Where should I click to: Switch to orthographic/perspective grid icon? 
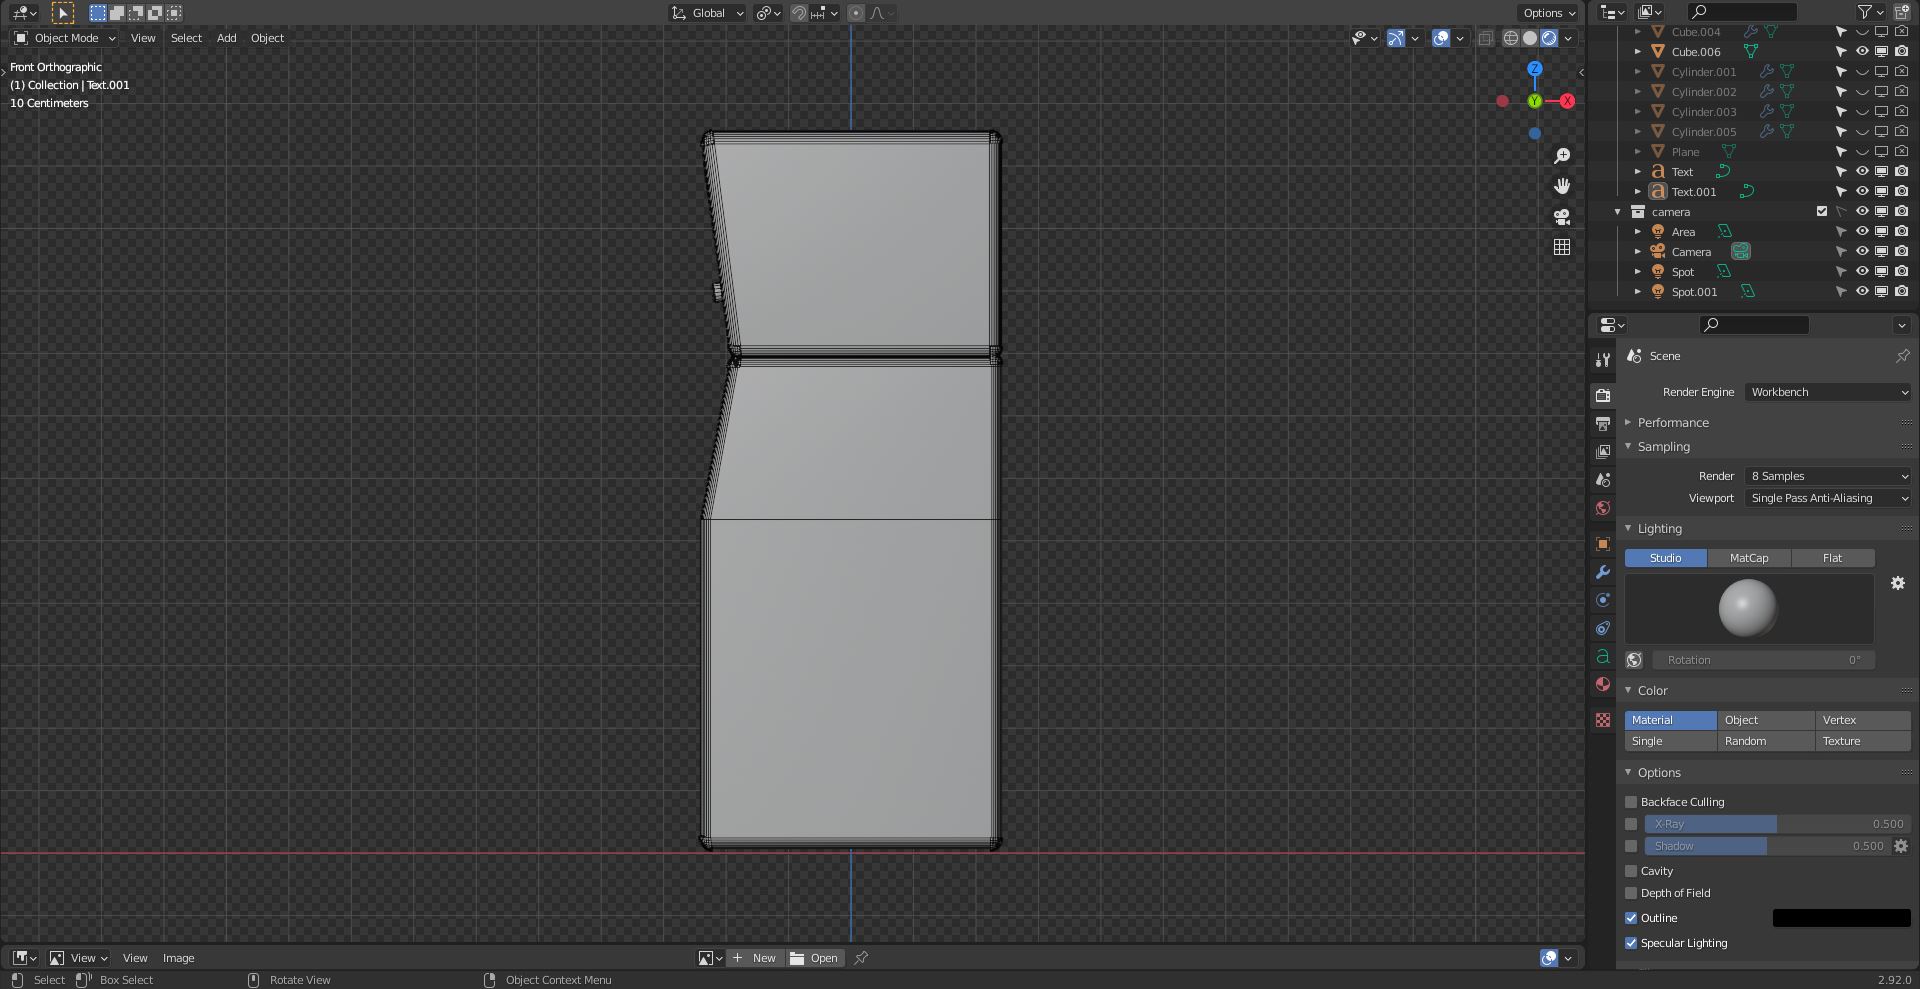coord(1562,247)
